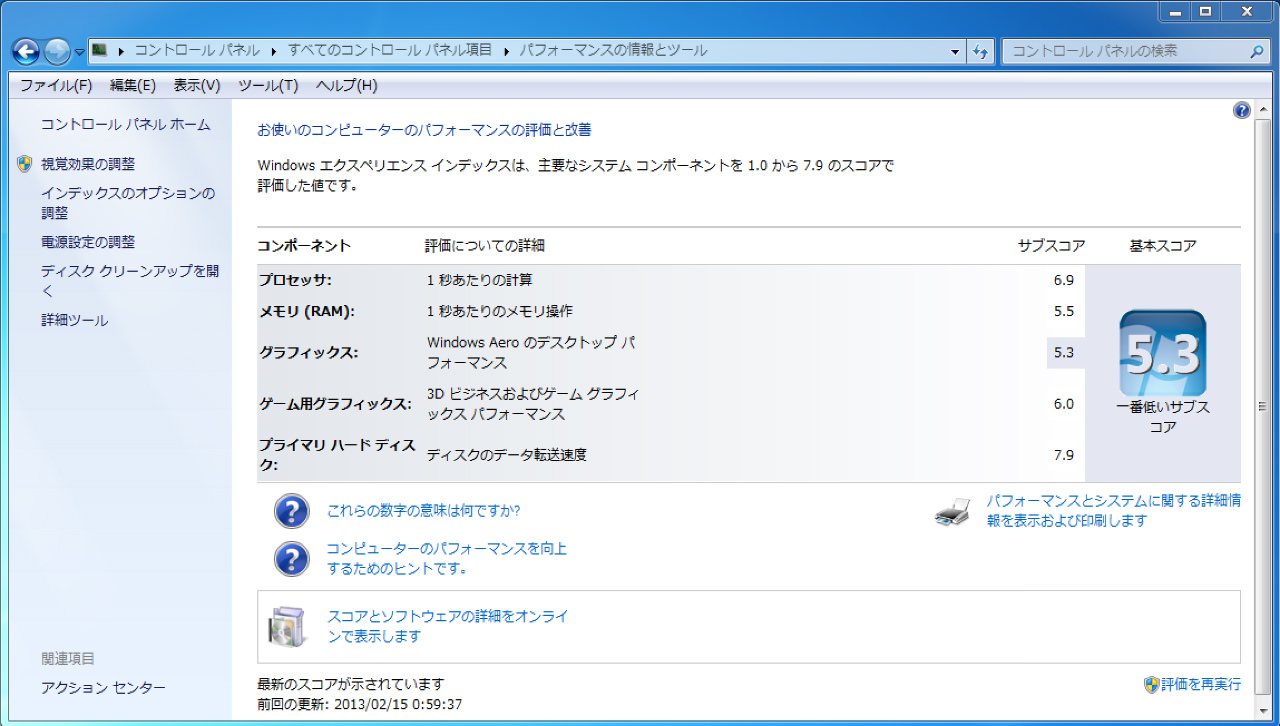Click プライマリ ハード ディスク subscore 7.9
Viewport: 1280px width, 726px height.
1063,455
